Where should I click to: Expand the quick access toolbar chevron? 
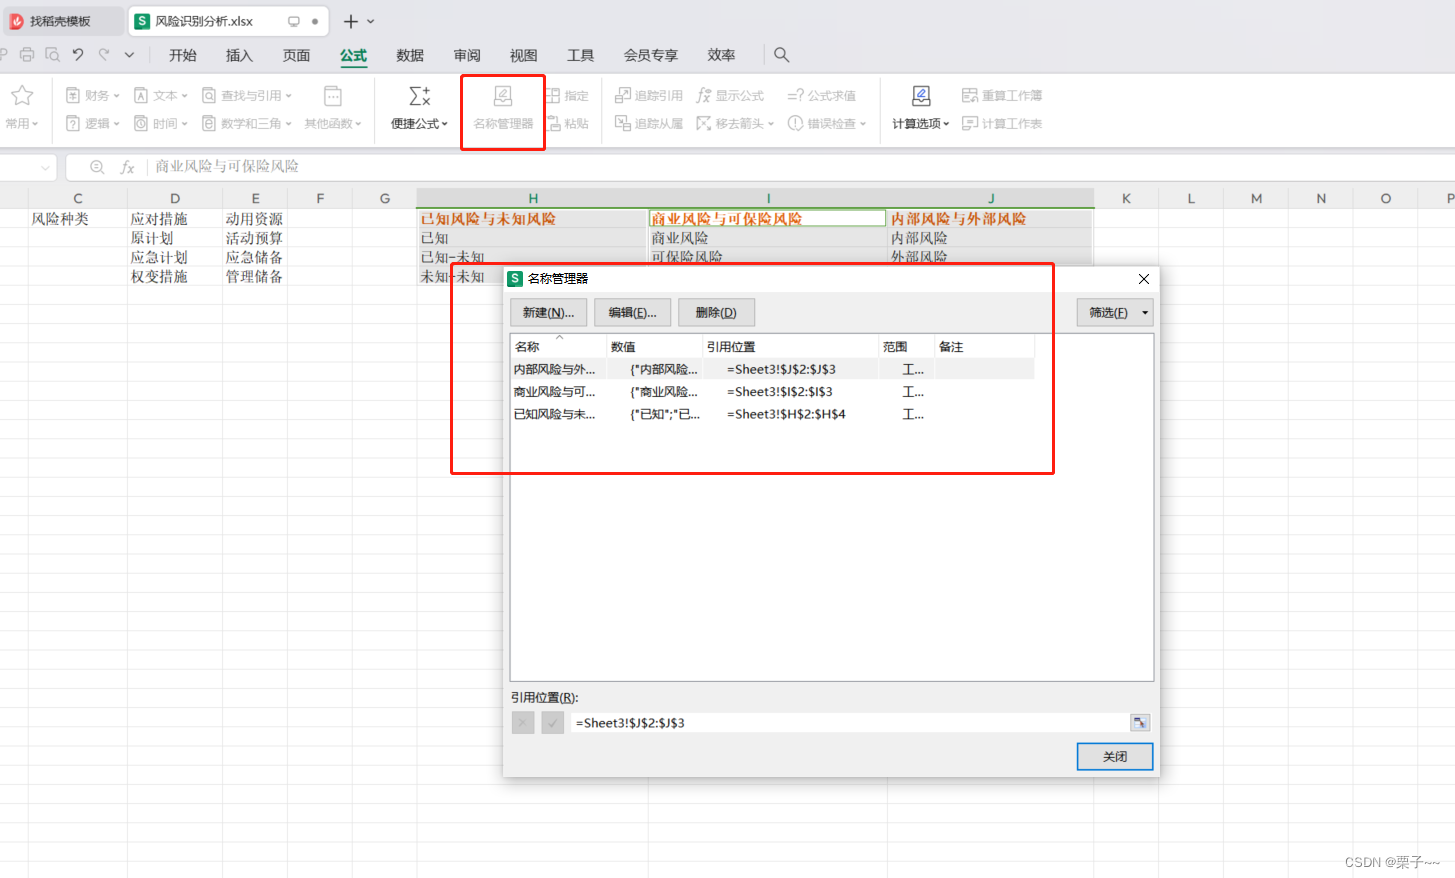pos(129,54)
